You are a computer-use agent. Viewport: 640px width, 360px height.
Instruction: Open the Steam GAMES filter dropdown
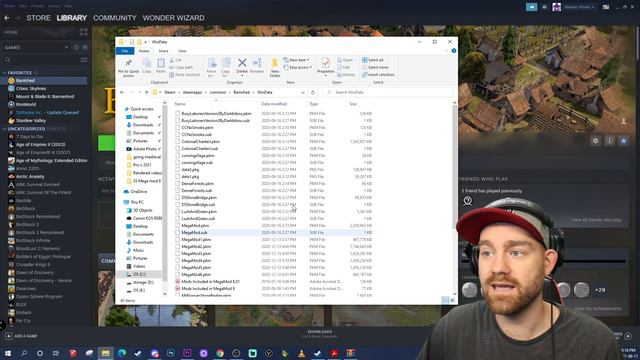[66, 47]
